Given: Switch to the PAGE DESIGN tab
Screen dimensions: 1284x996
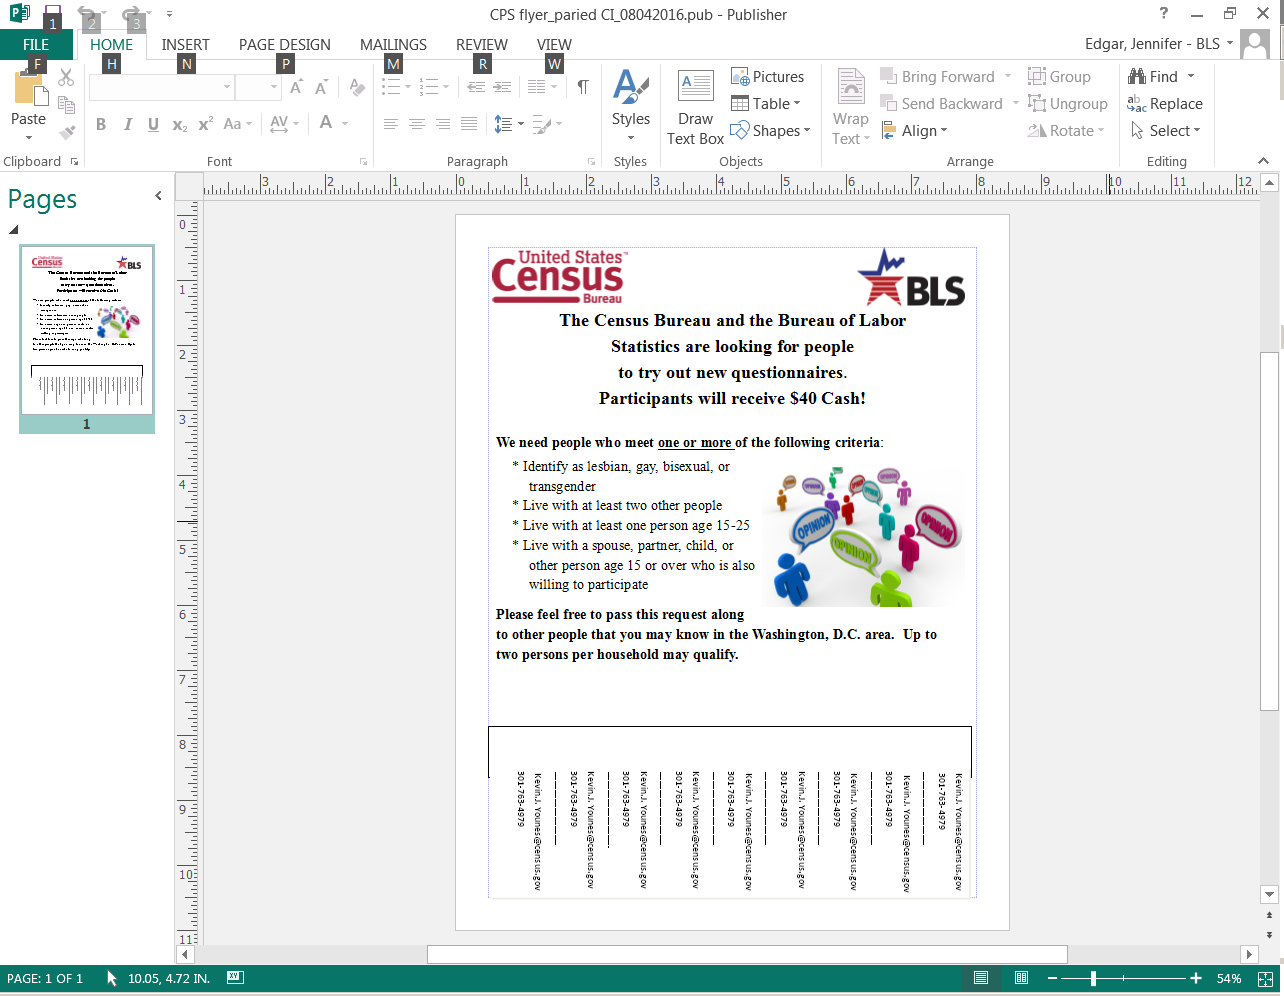Looking at the screenshot, I should [284, 45].
